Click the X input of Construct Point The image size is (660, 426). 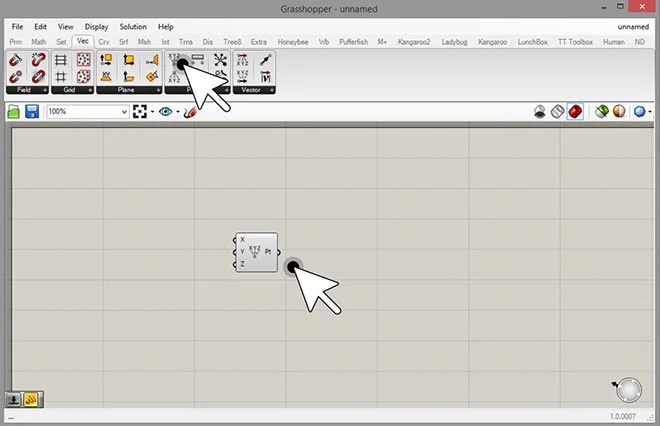(240, 240)
